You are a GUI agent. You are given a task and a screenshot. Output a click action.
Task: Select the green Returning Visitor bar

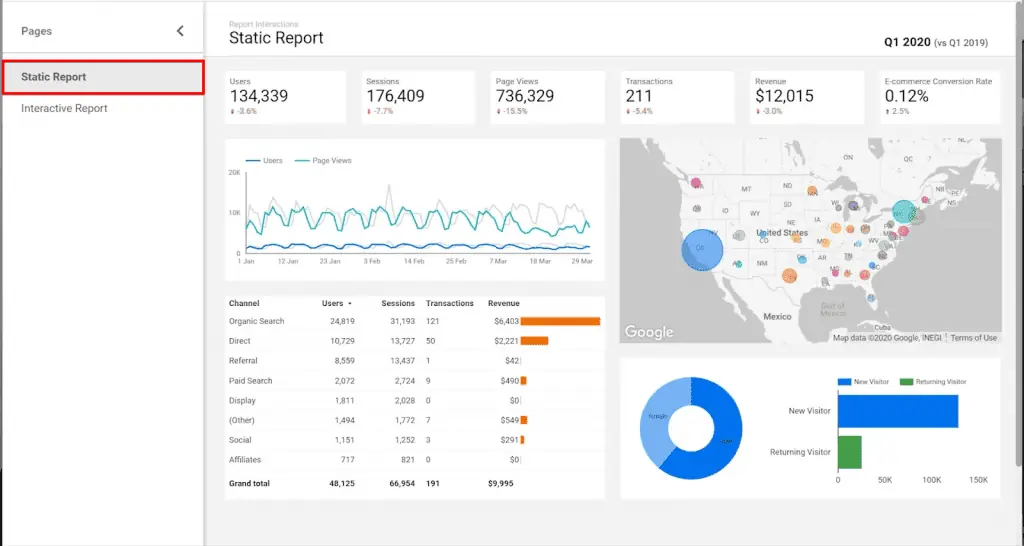coord(849,452)
